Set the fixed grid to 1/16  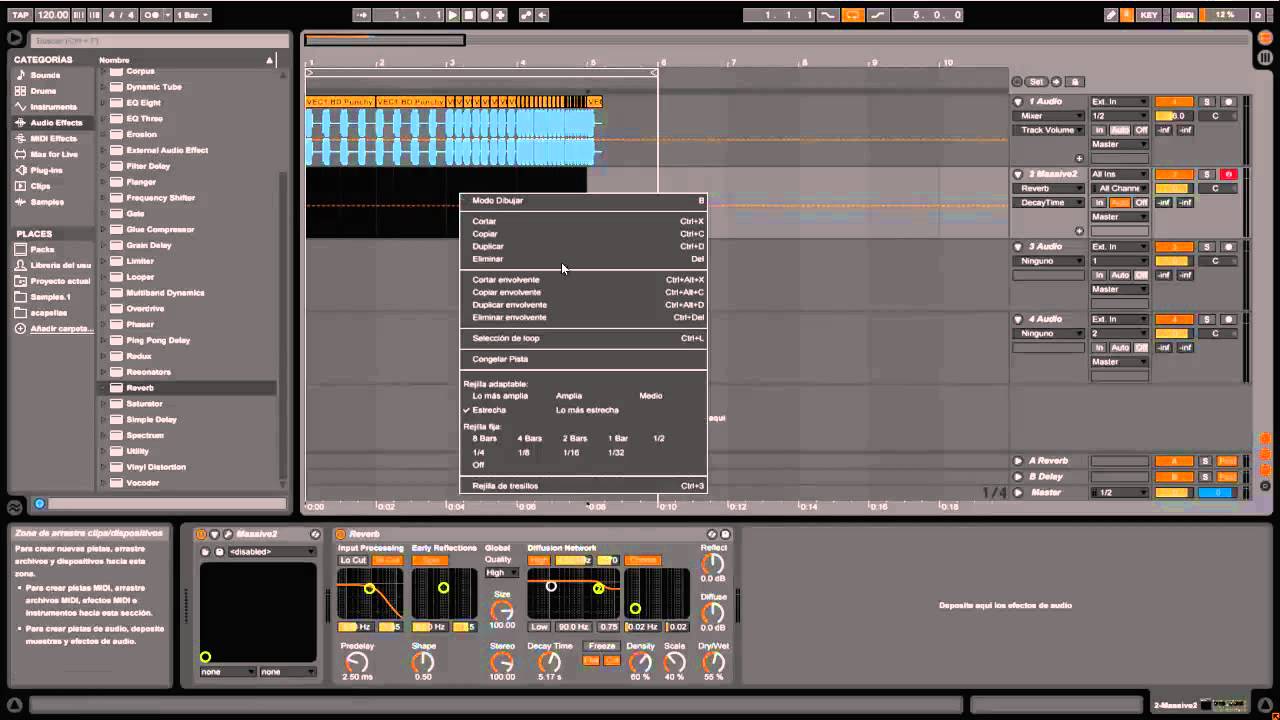coord(570,453)
